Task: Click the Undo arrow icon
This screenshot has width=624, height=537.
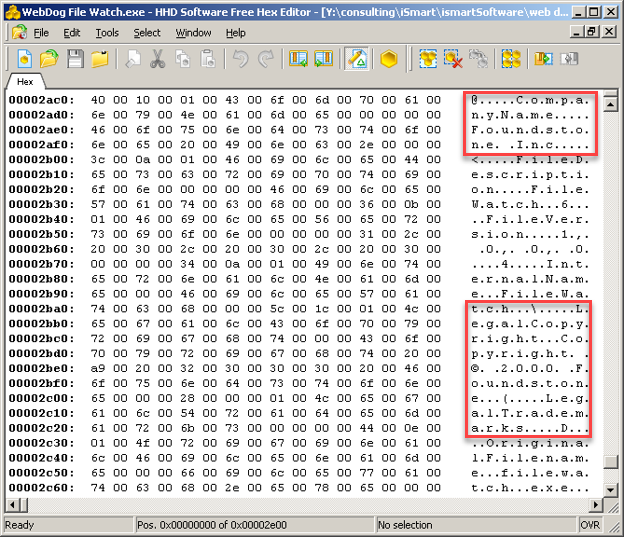Action: (240, 60)
